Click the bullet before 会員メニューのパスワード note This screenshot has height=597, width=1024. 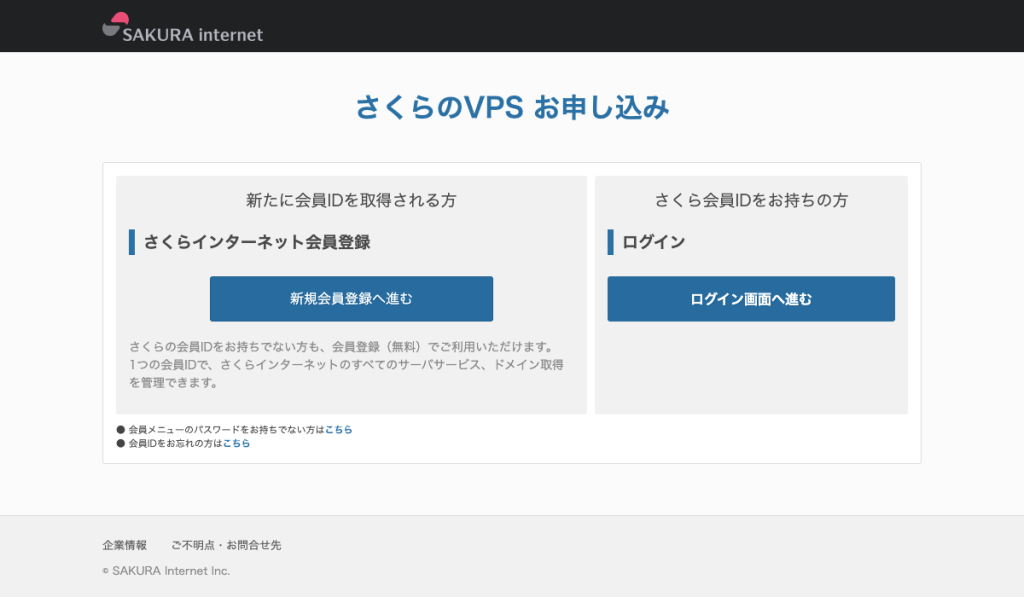121,430
